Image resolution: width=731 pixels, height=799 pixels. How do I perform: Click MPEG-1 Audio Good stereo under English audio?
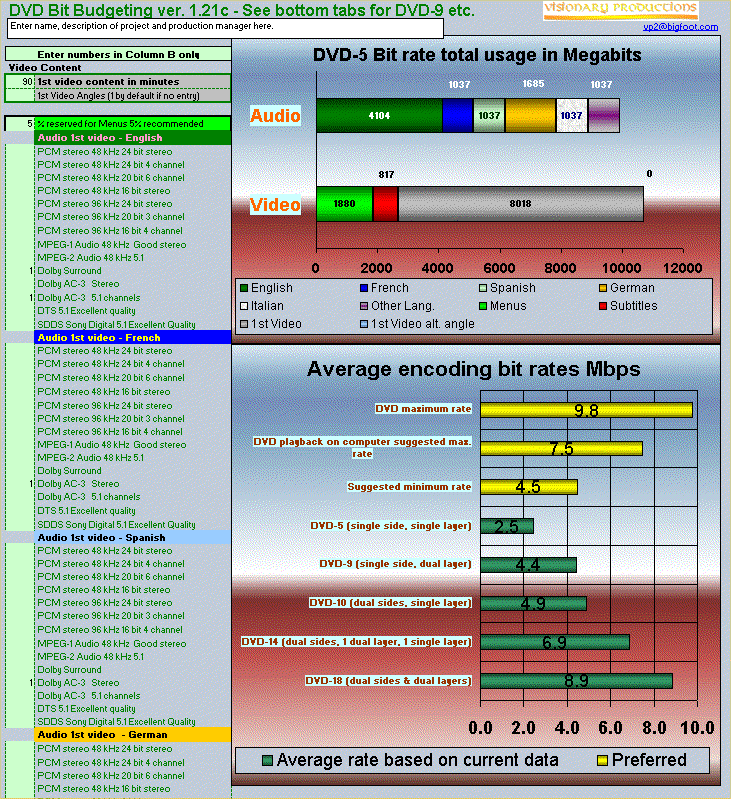click(x=112, y=245)
